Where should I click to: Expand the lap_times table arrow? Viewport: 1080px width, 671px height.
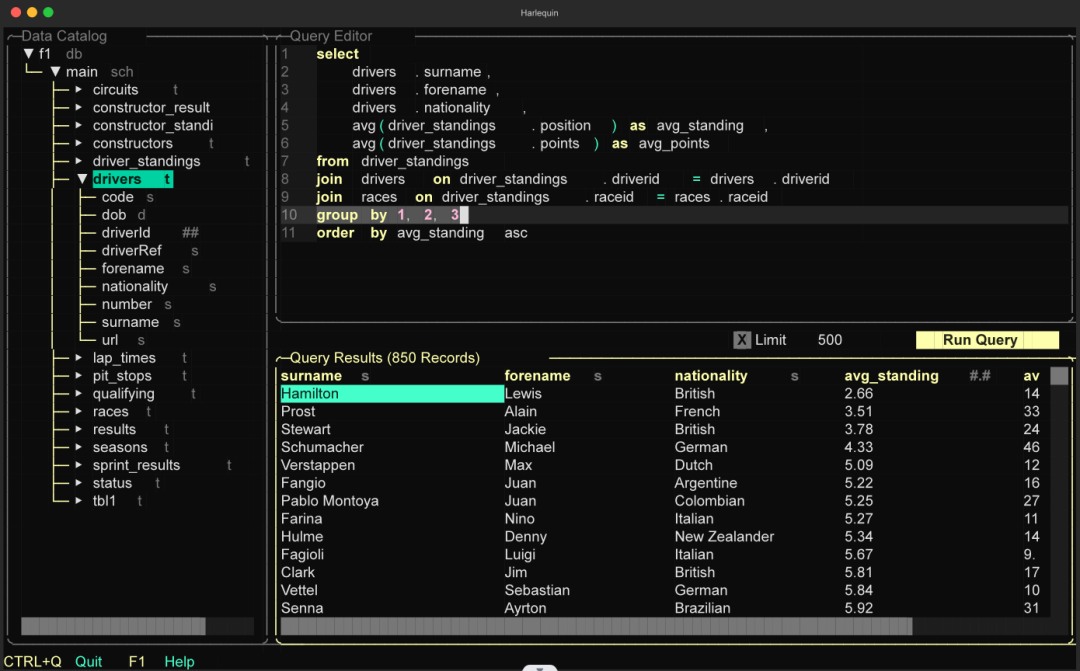[79, 358]
